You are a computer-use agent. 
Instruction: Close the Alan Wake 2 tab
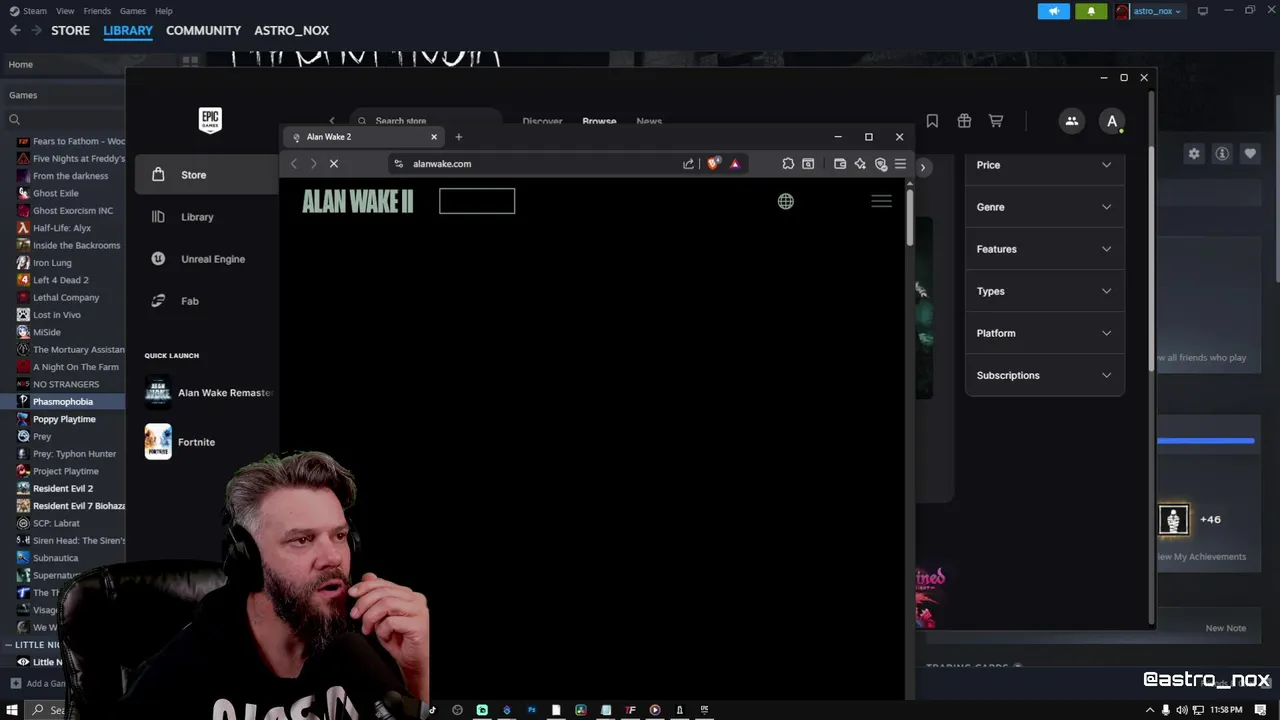[x=434, y=137]
